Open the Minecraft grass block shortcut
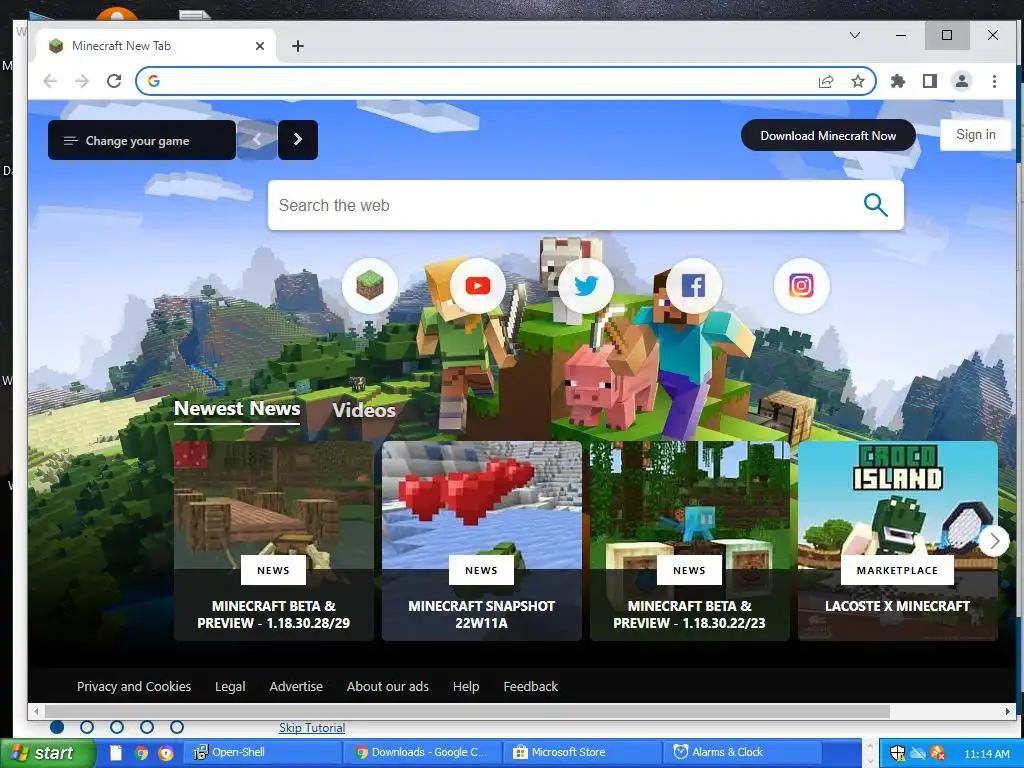 click(x=370, y=285)
